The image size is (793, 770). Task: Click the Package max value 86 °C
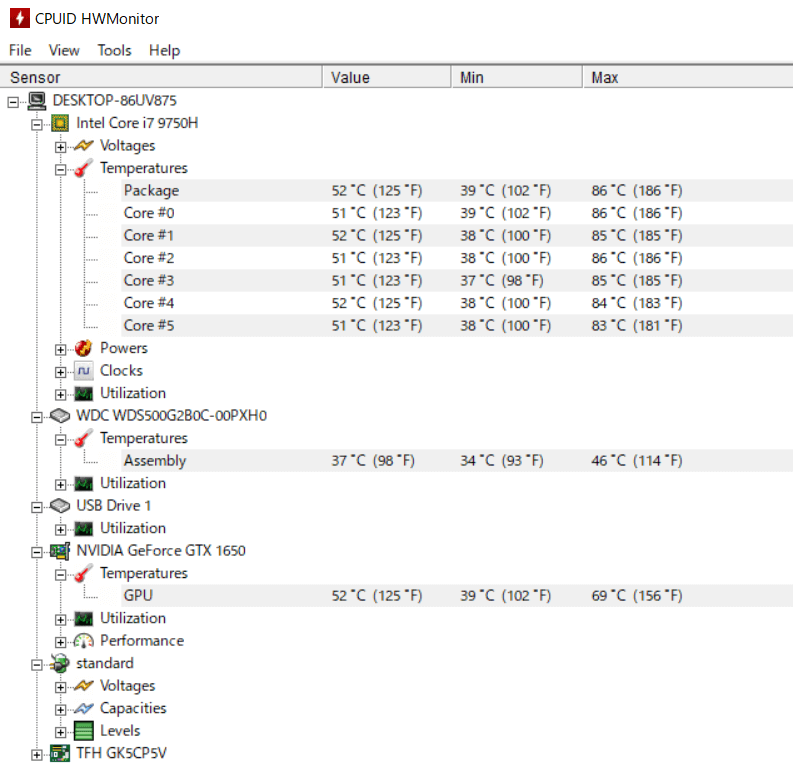[x=637, y=191]
